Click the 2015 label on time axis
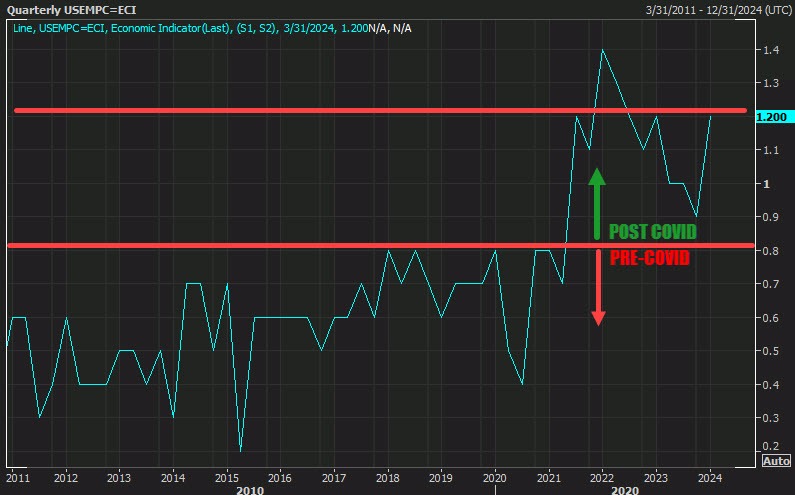 click(x=226, y=477)
